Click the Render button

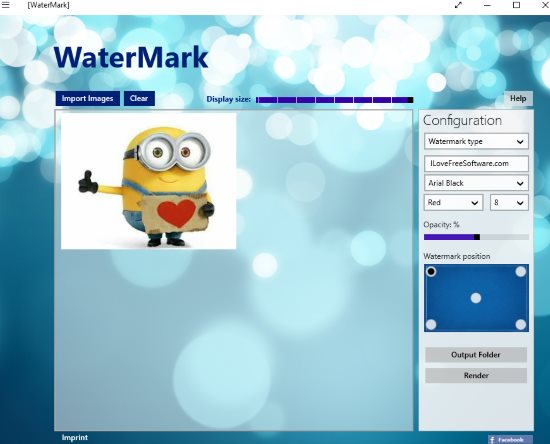coord(476,376)
